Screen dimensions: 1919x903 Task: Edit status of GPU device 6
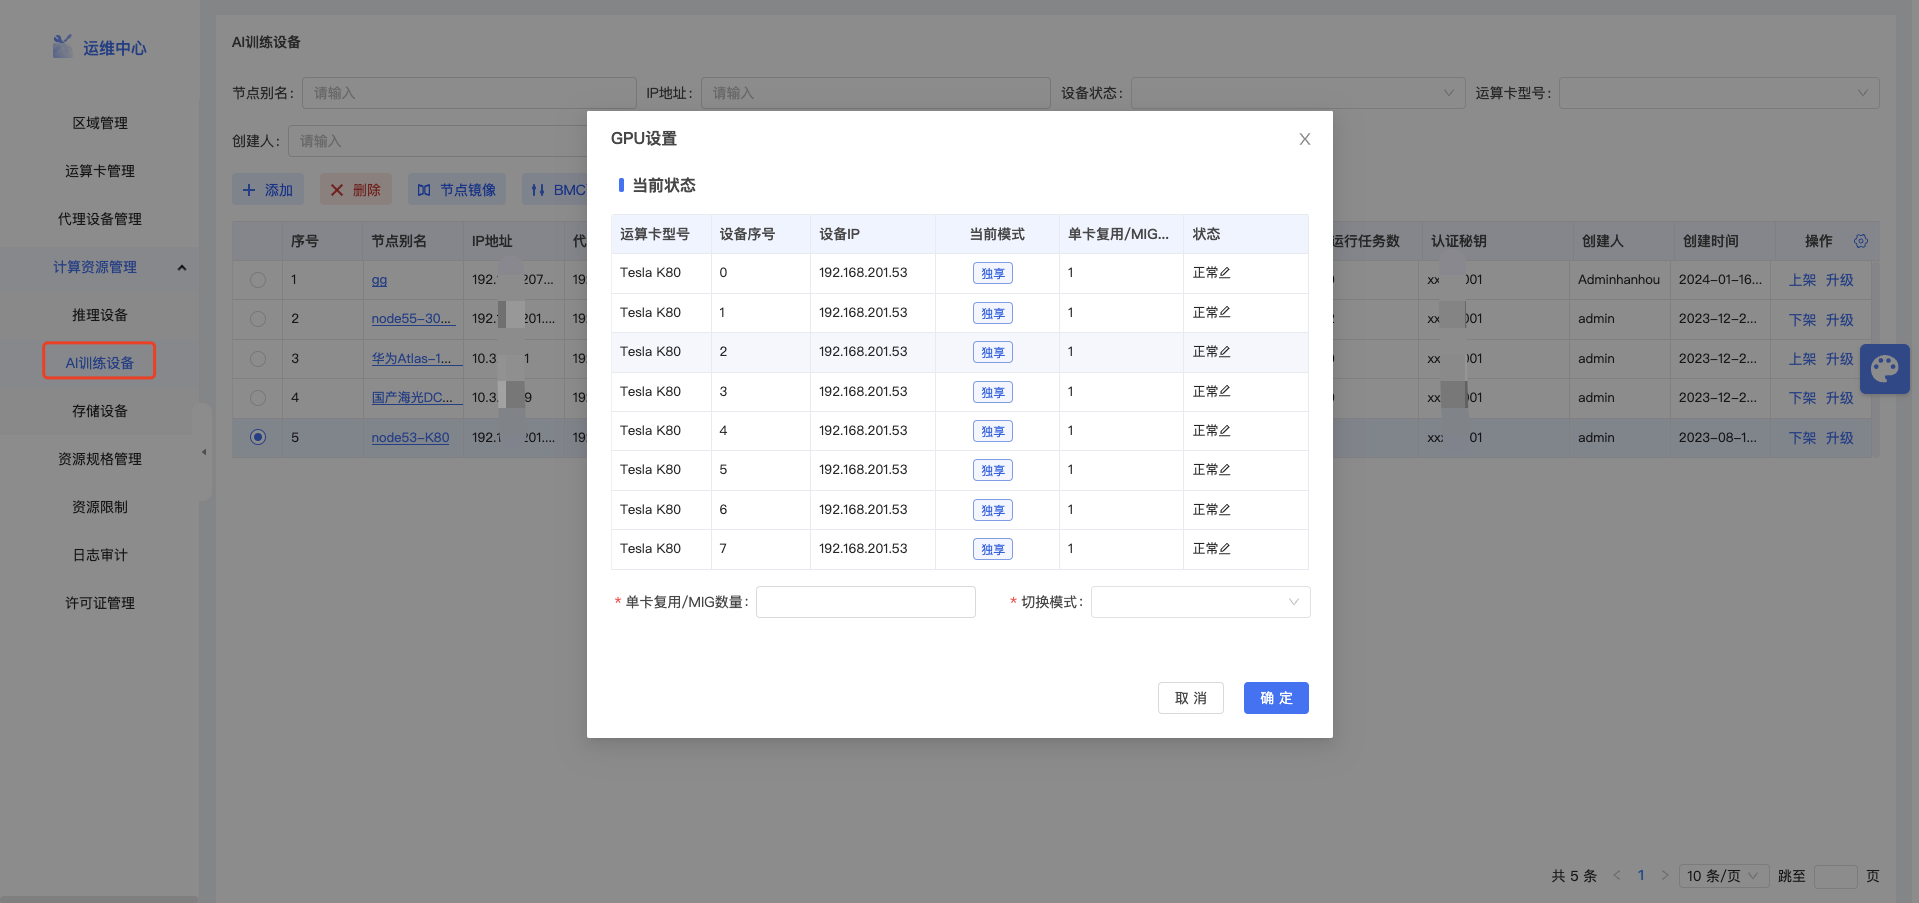pyautogui.click(x=1225, y=510)
